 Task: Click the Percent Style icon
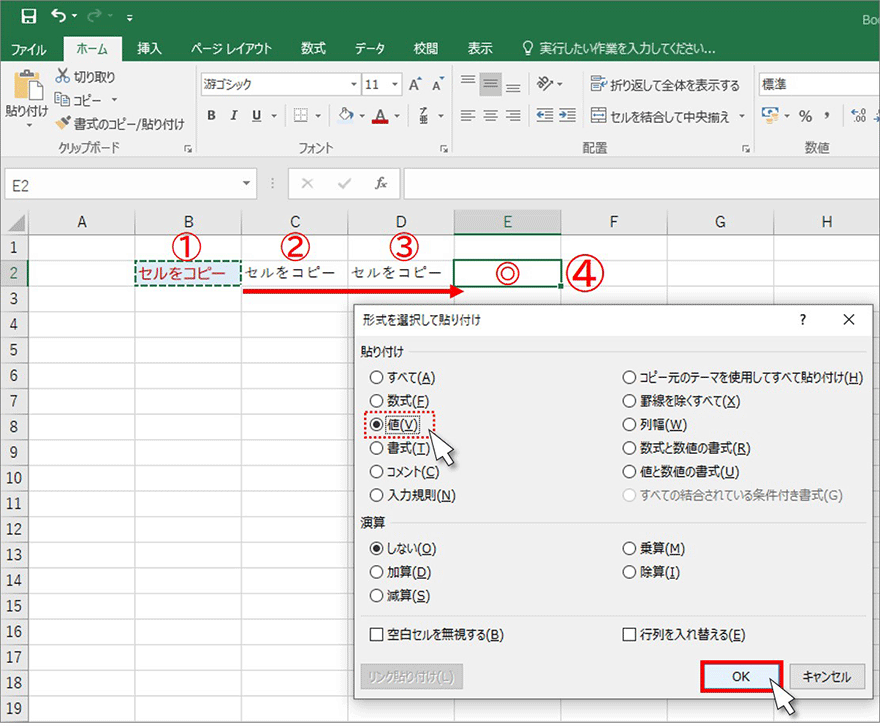[x=804, y=116]
